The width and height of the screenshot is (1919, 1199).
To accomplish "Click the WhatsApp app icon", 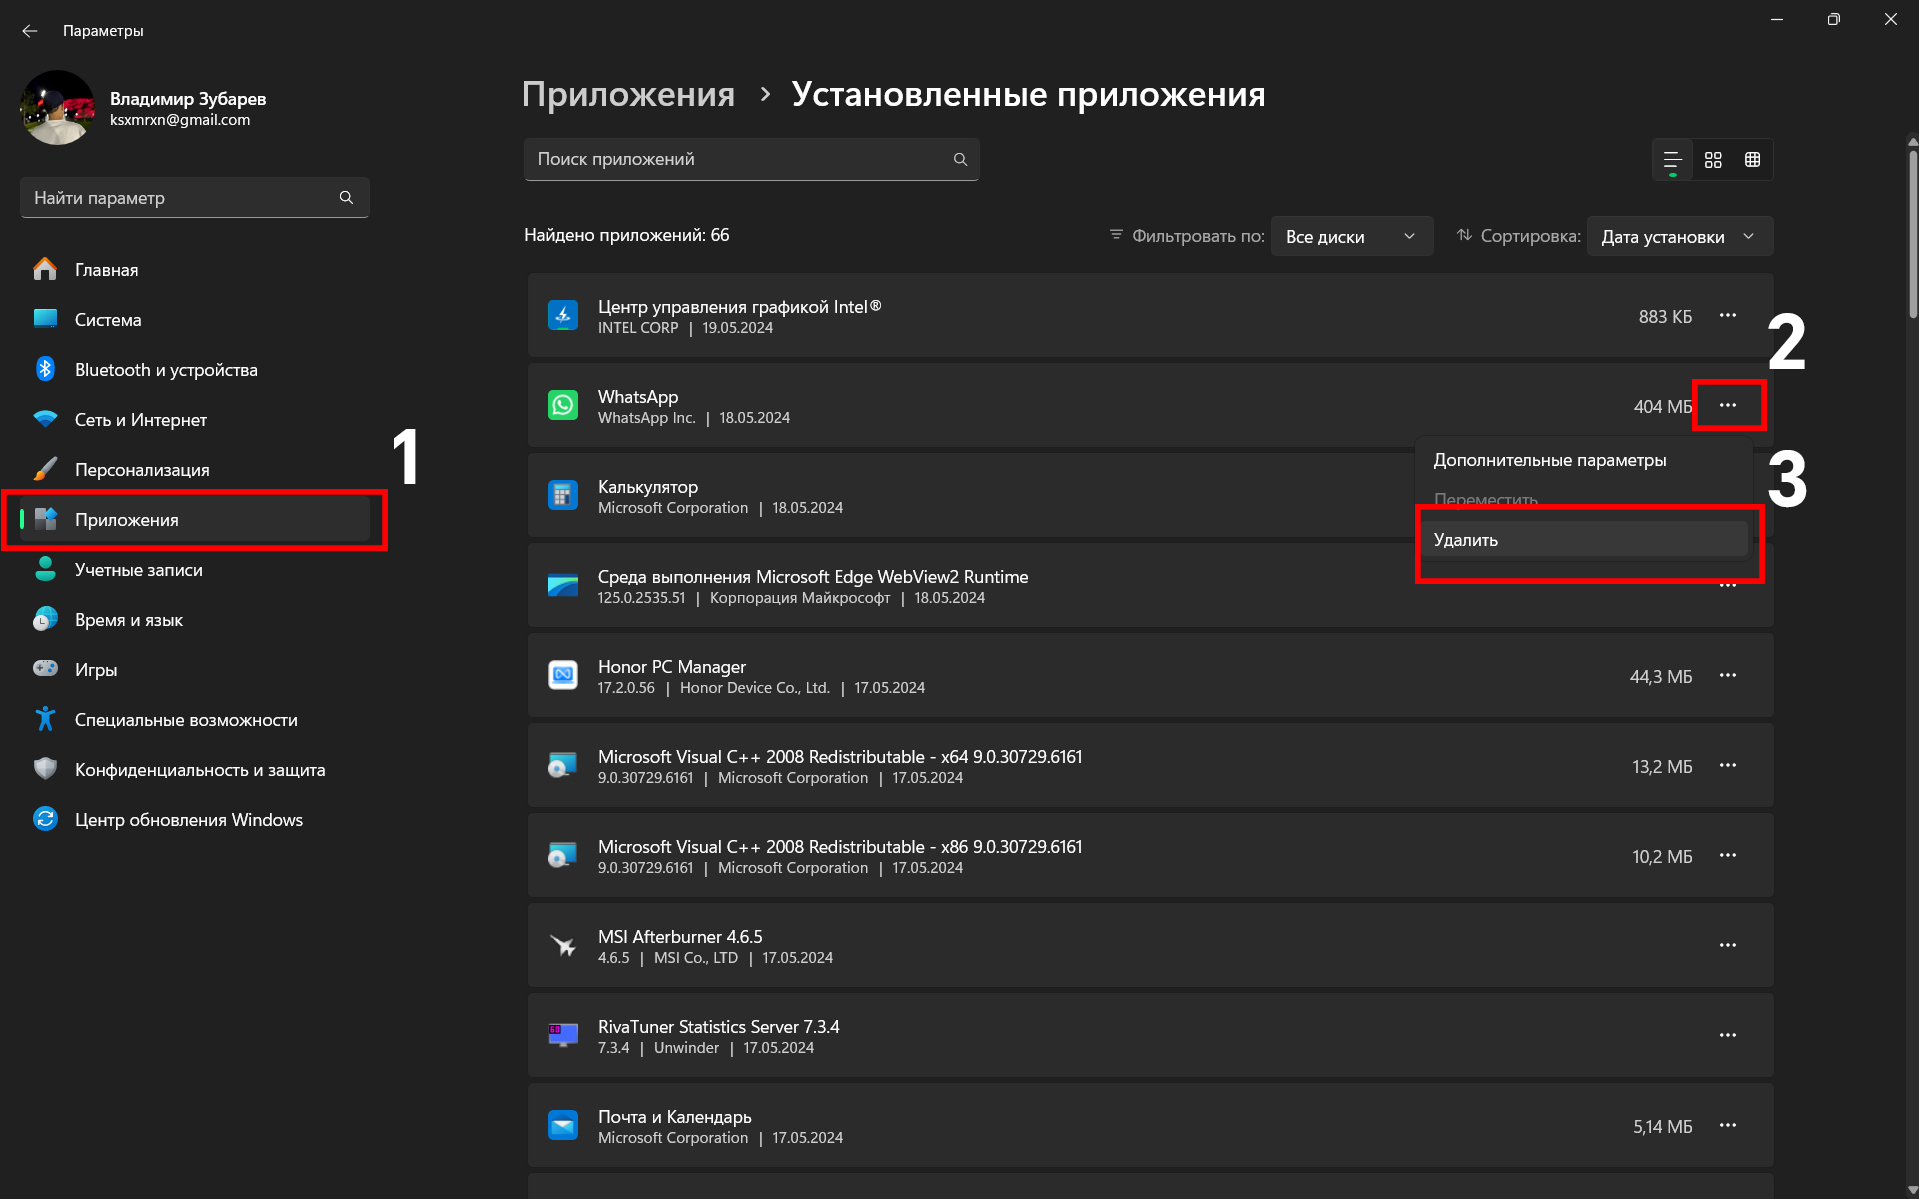I will (x=563, y=405).
